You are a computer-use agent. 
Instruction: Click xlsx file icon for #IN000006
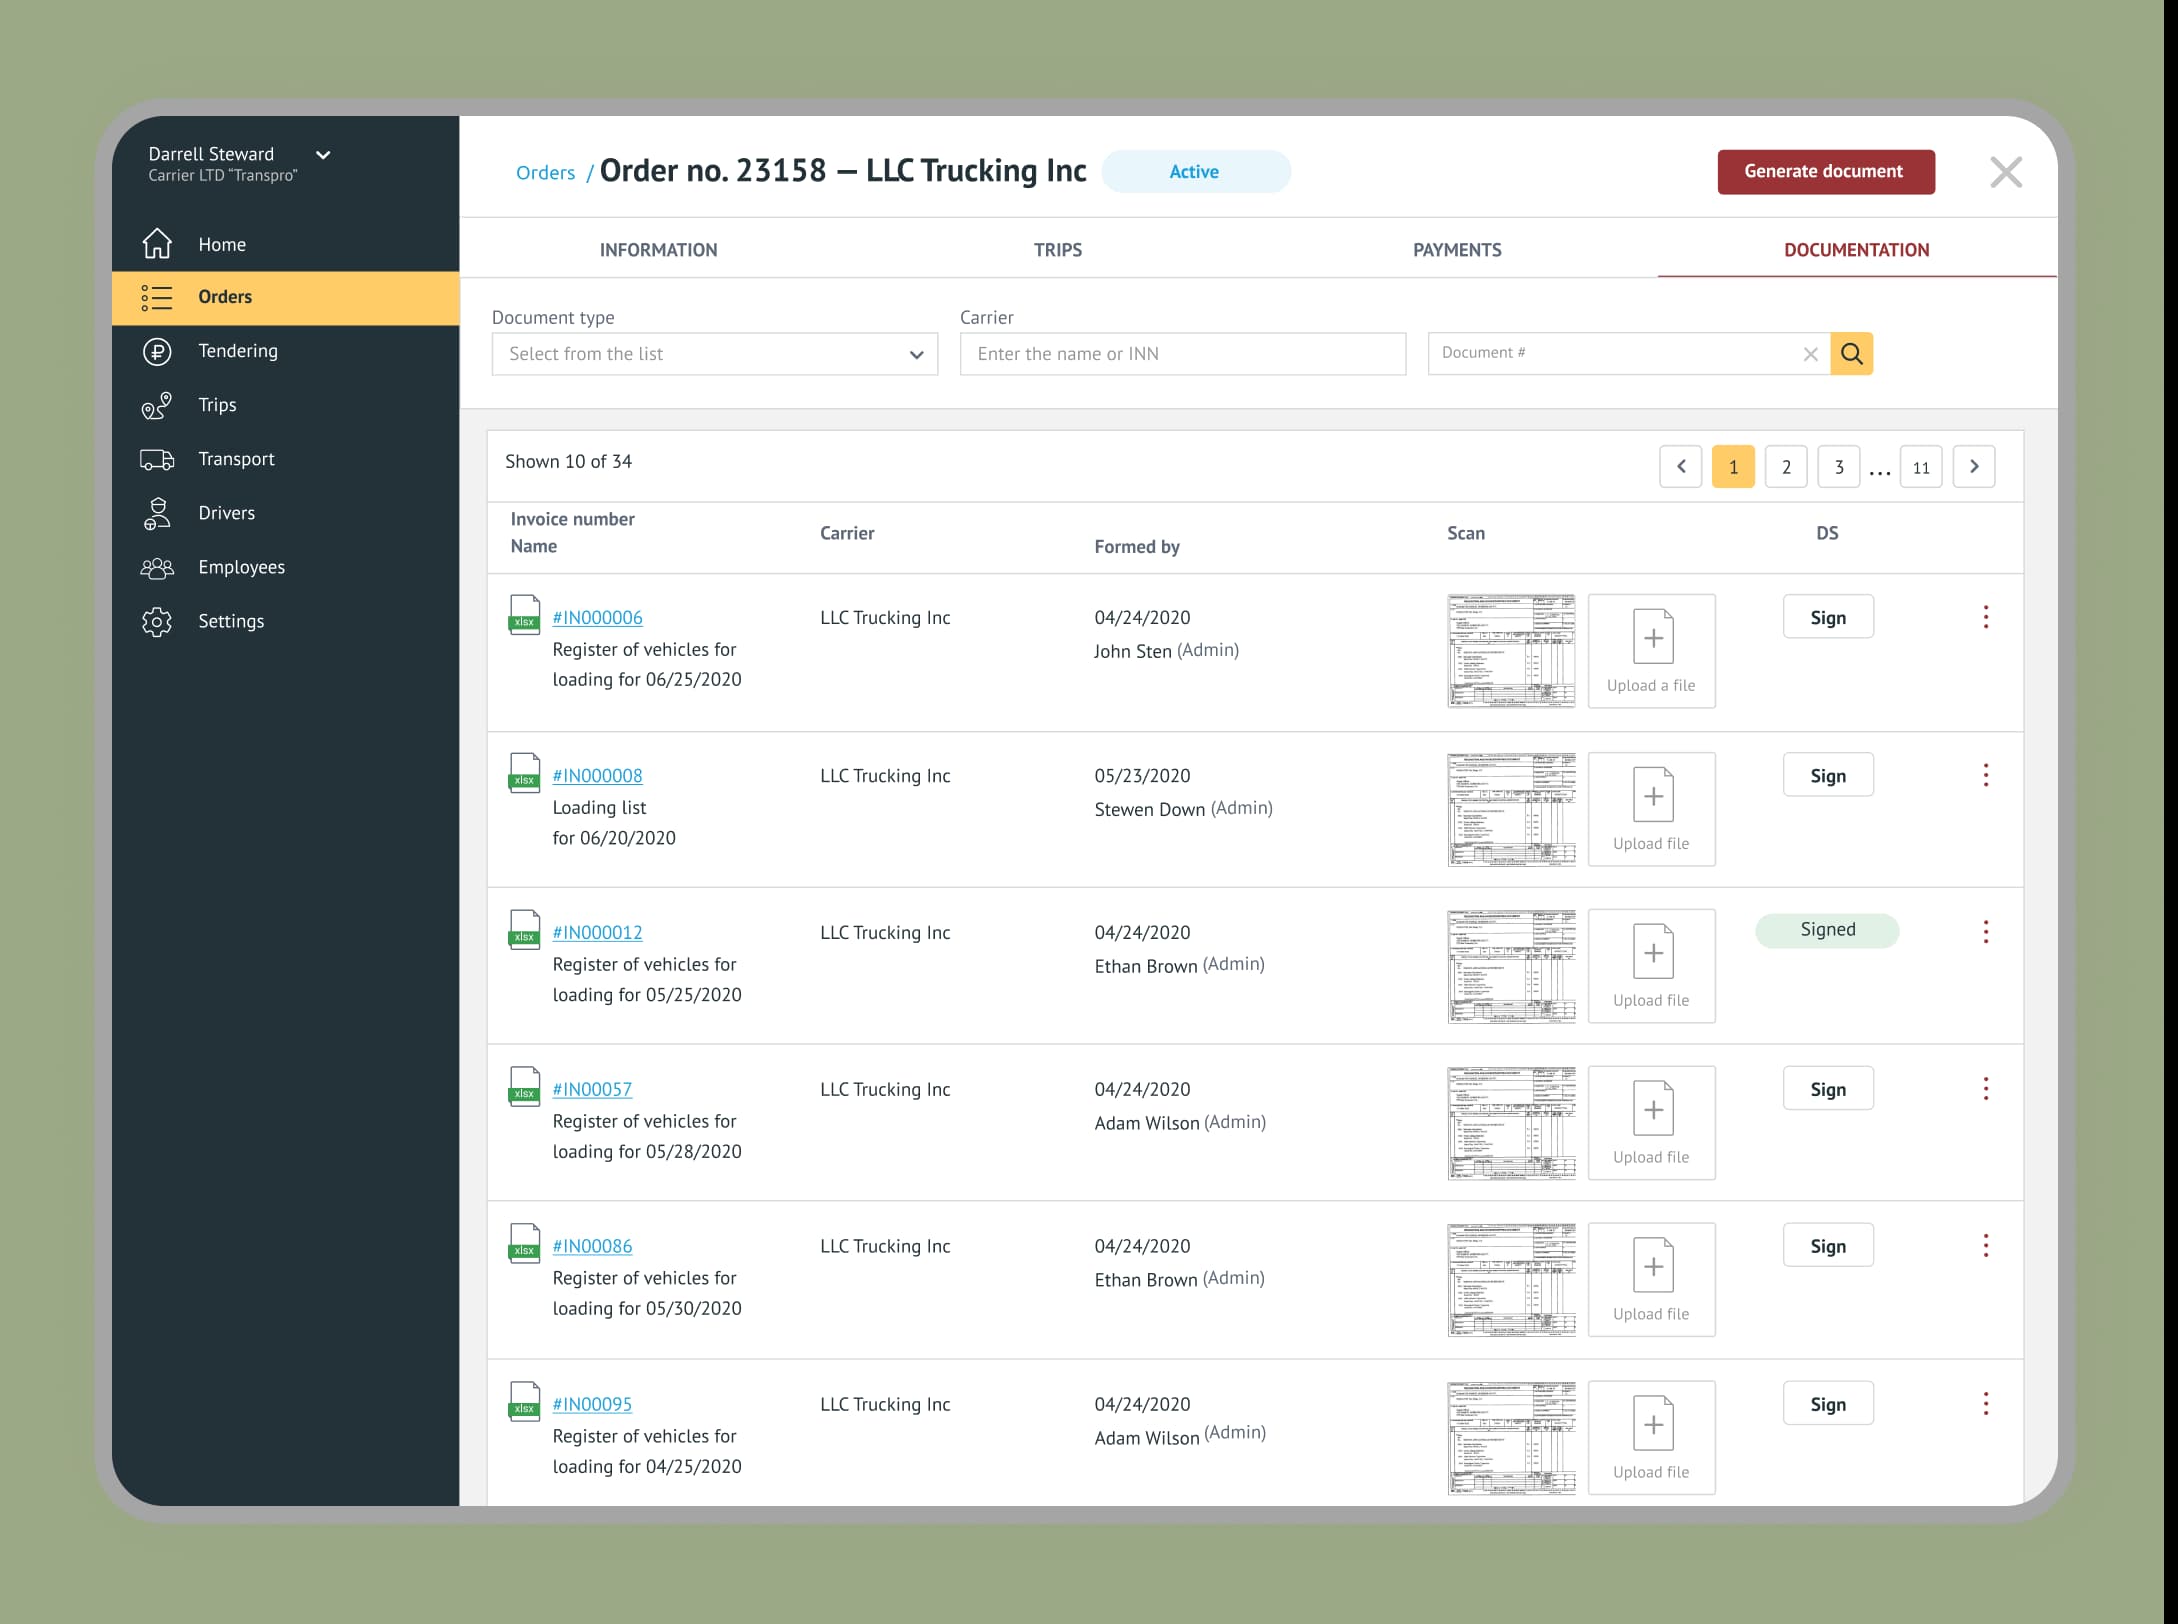[x=524, y=614]
